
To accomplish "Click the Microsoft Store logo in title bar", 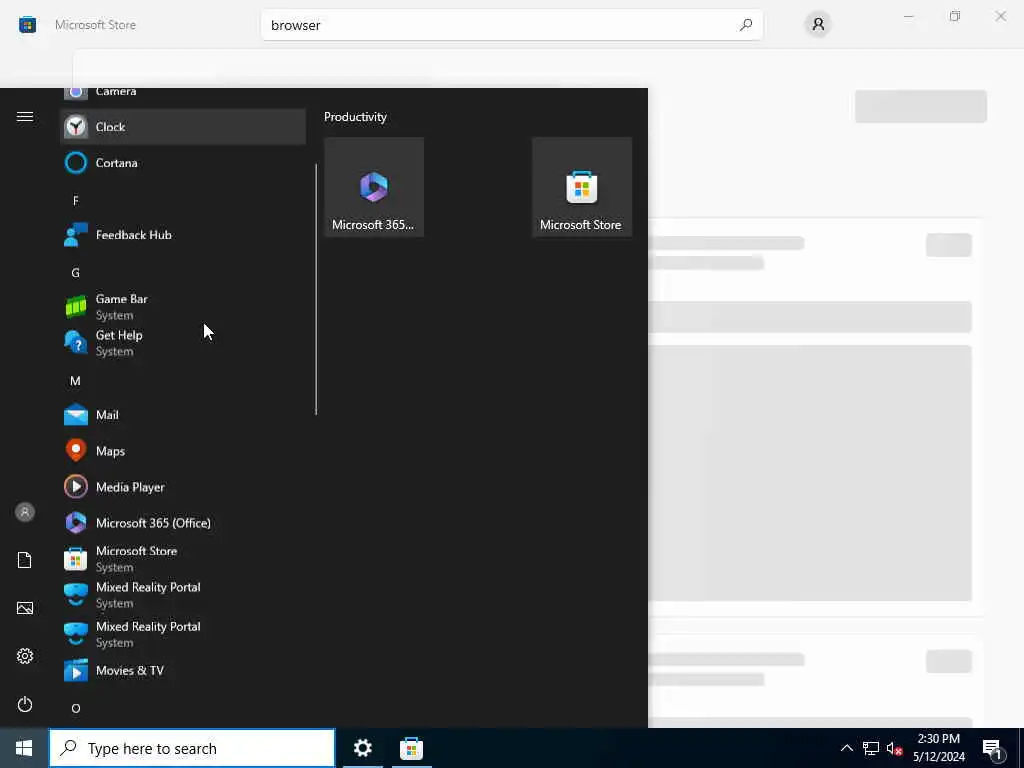I will tap(27, 25).
